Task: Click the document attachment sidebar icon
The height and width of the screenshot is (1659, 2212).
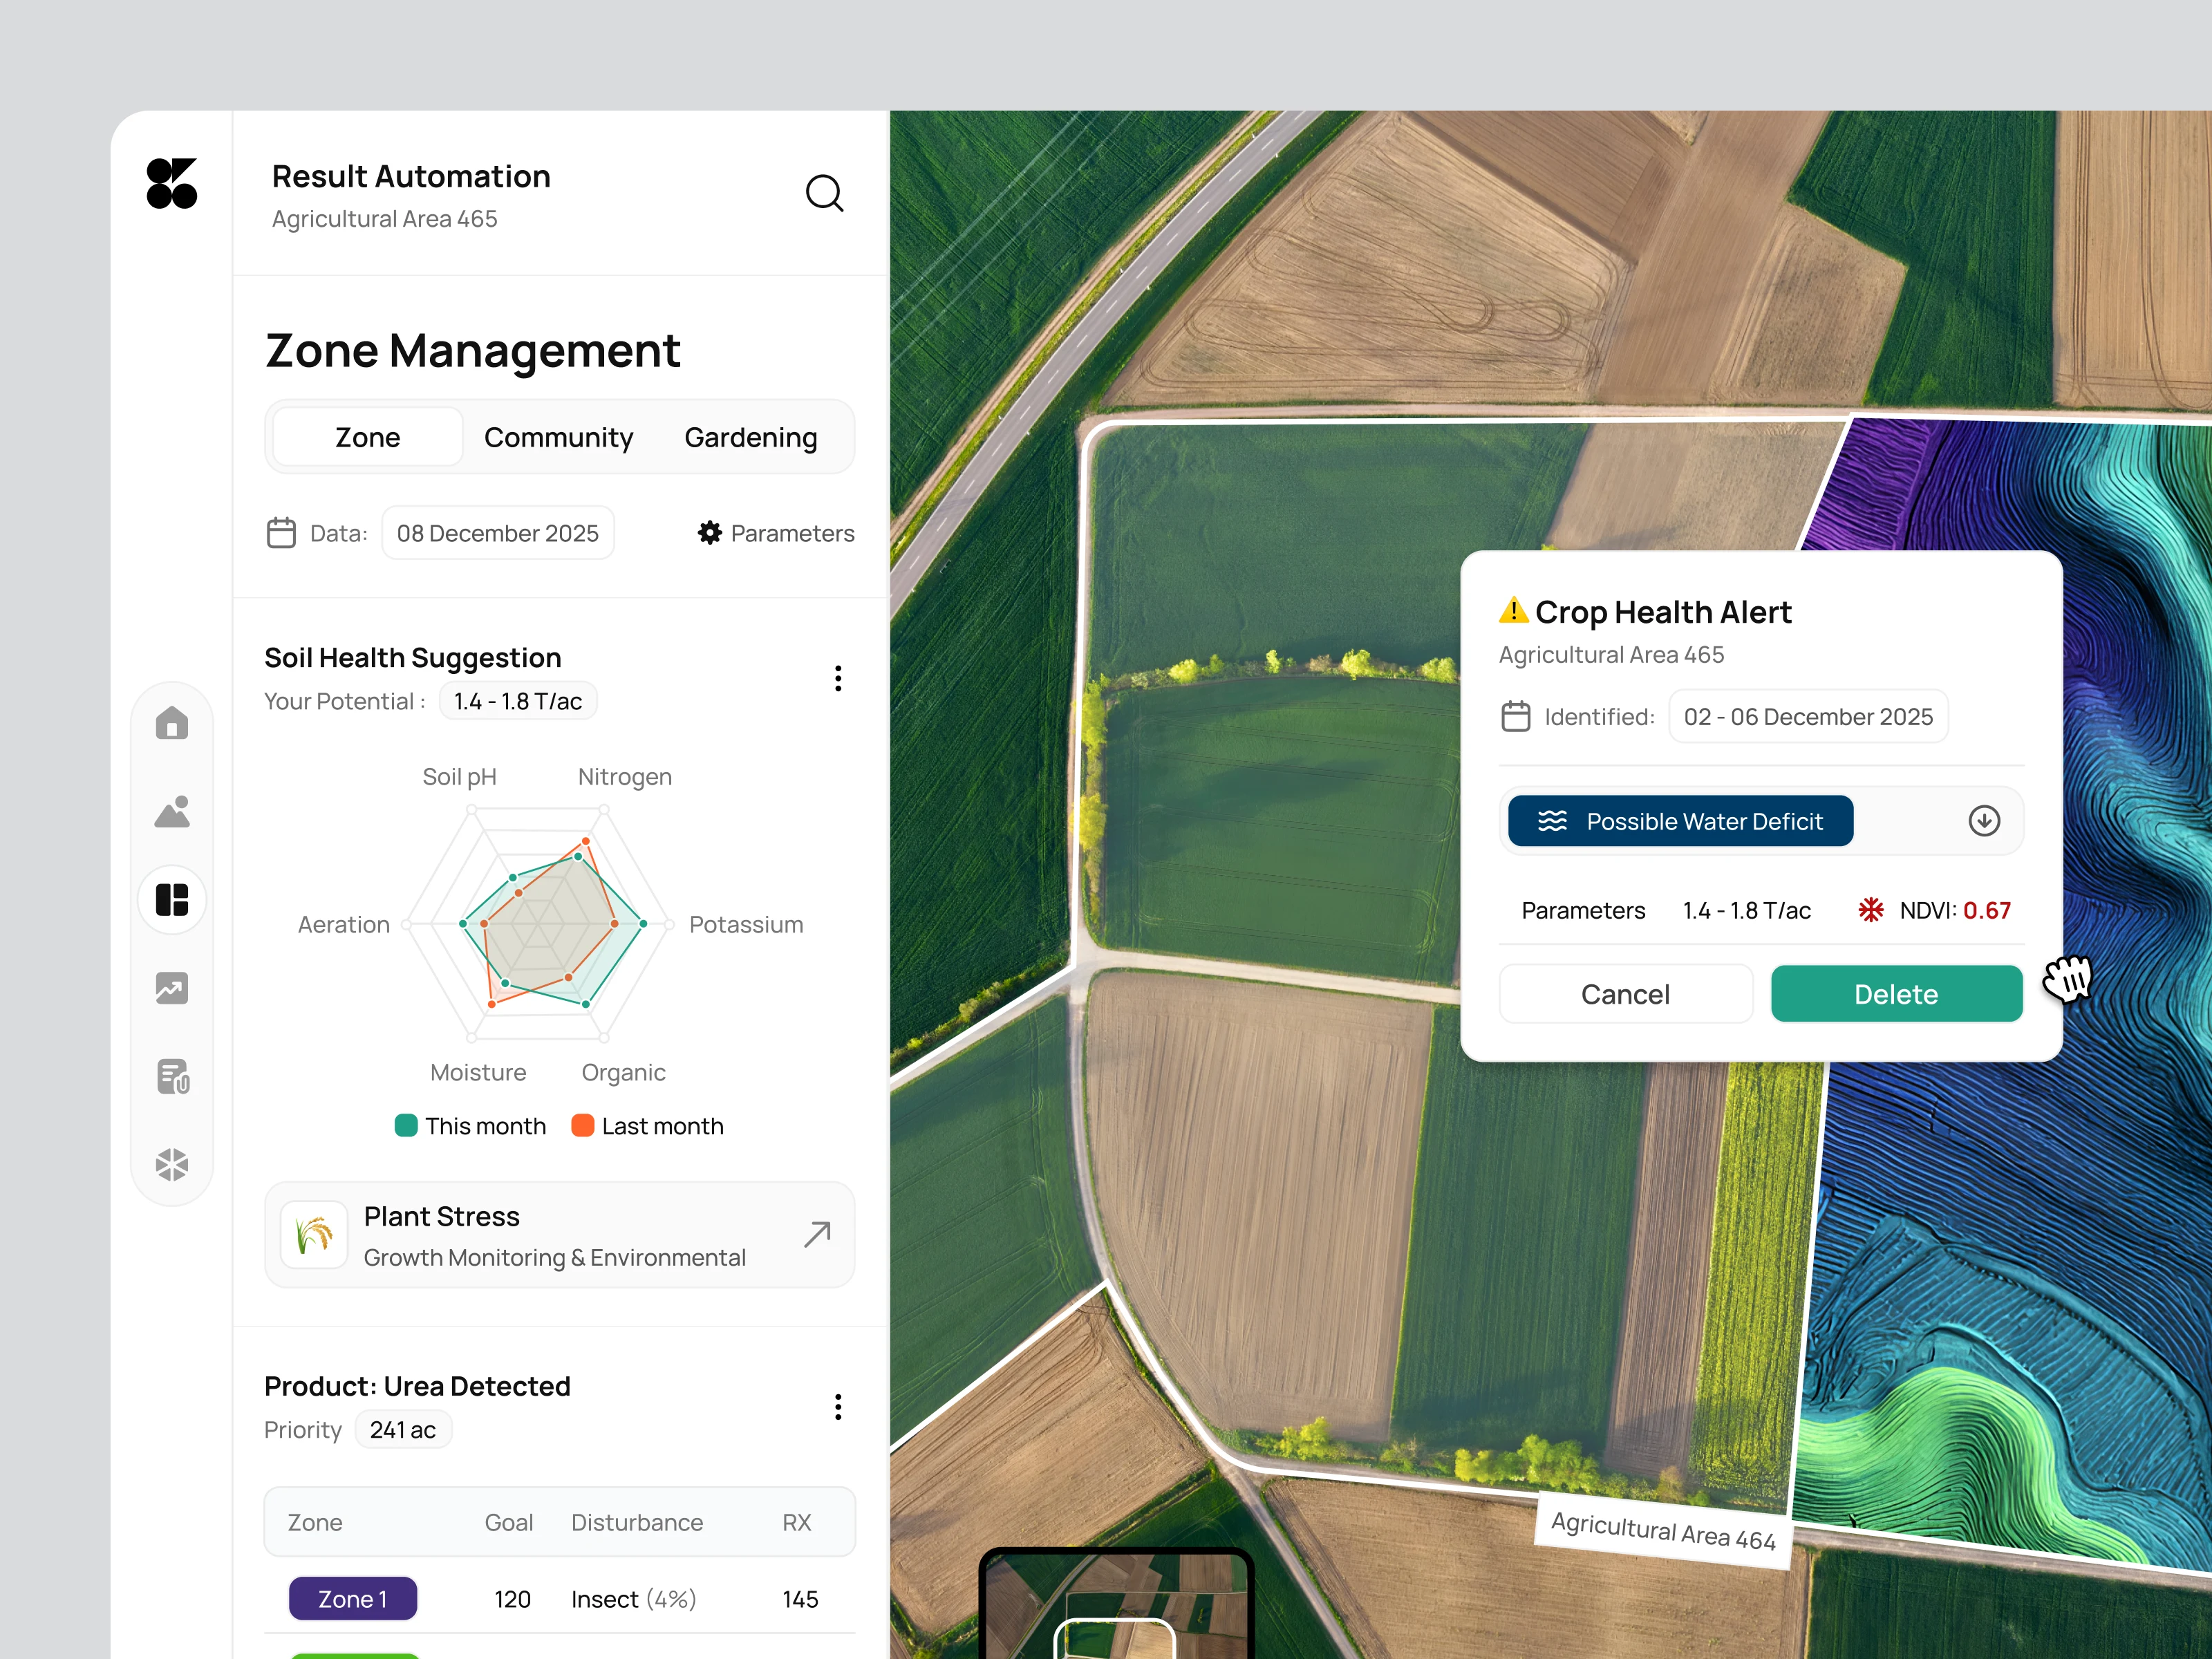Action: (x=172, y=1076)
